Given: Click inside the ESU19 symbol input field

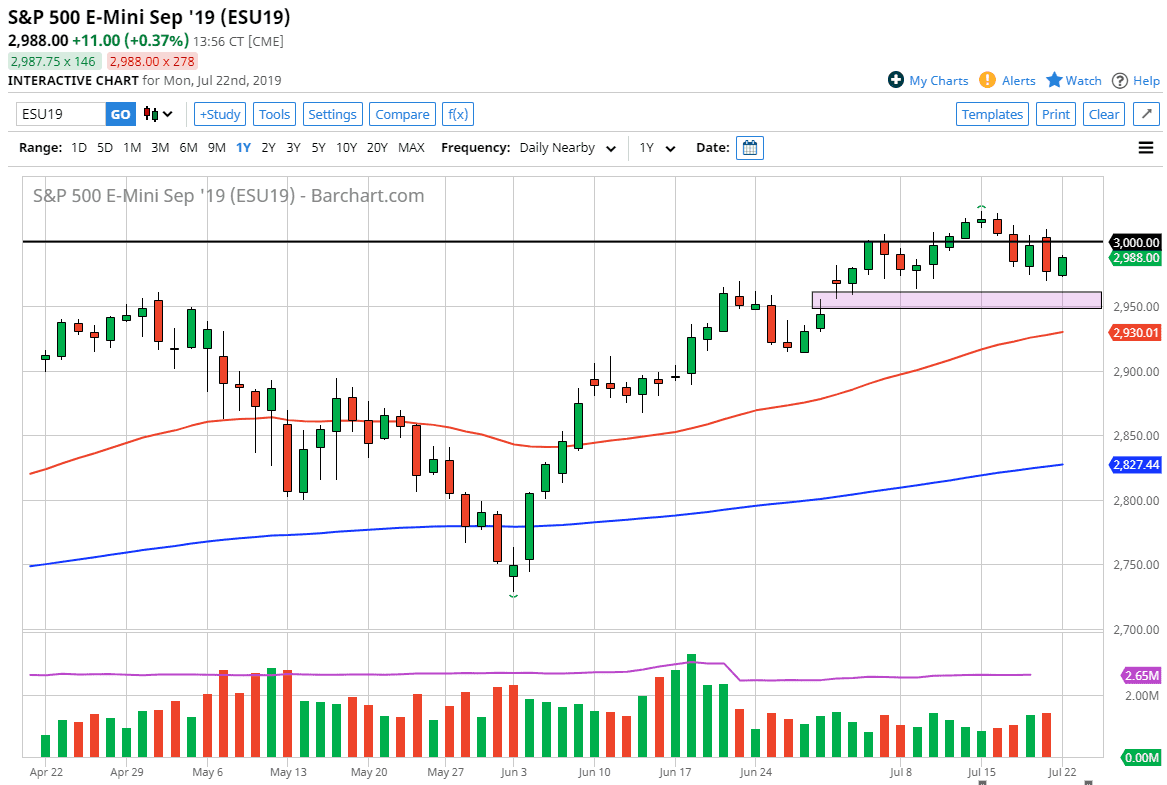Looking at the screenshot, I should 60,114.
